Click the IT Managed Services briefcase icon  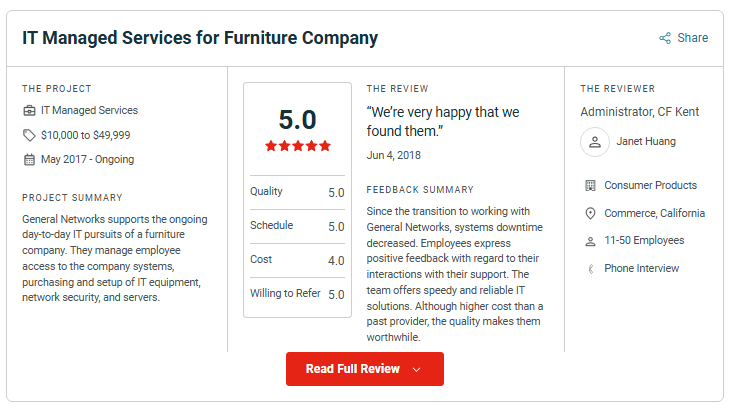pos(29,110)
